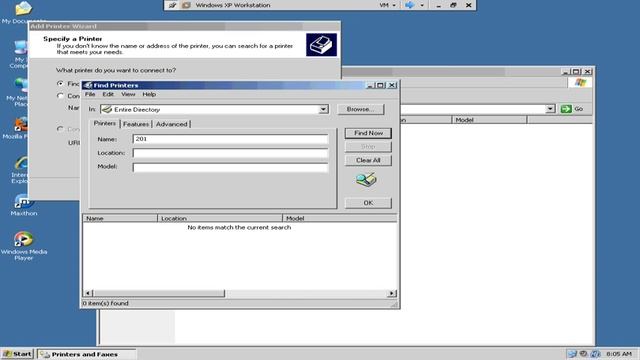This screenshot has width=640, height=360.
Task: Click the green Go arrow in Printers and Faxes window
Action: pyautogui.click(x=566, y=109)
